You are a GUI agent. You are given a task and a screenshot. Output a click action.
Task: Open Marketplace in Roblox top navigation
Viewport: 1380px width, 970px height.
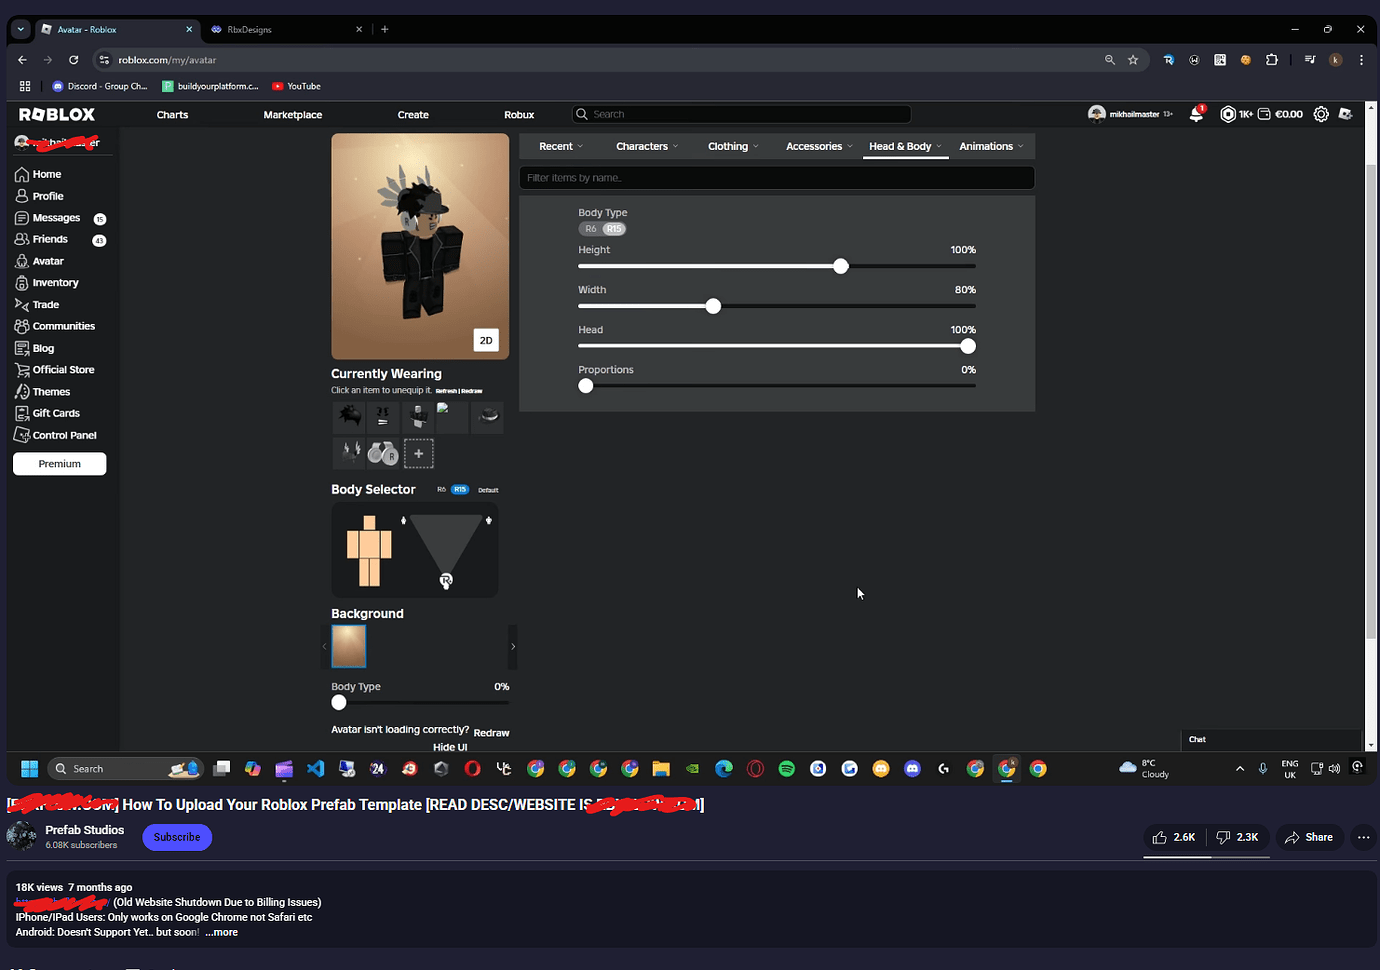[x=293, y=115]
